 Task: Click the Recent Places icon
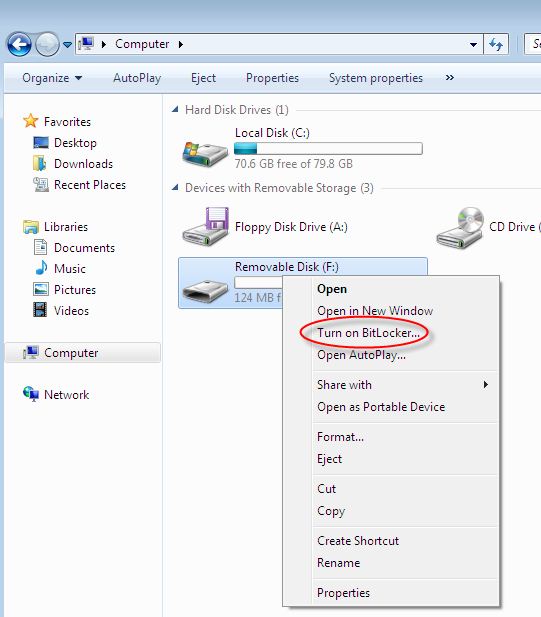tap(41, 184)
